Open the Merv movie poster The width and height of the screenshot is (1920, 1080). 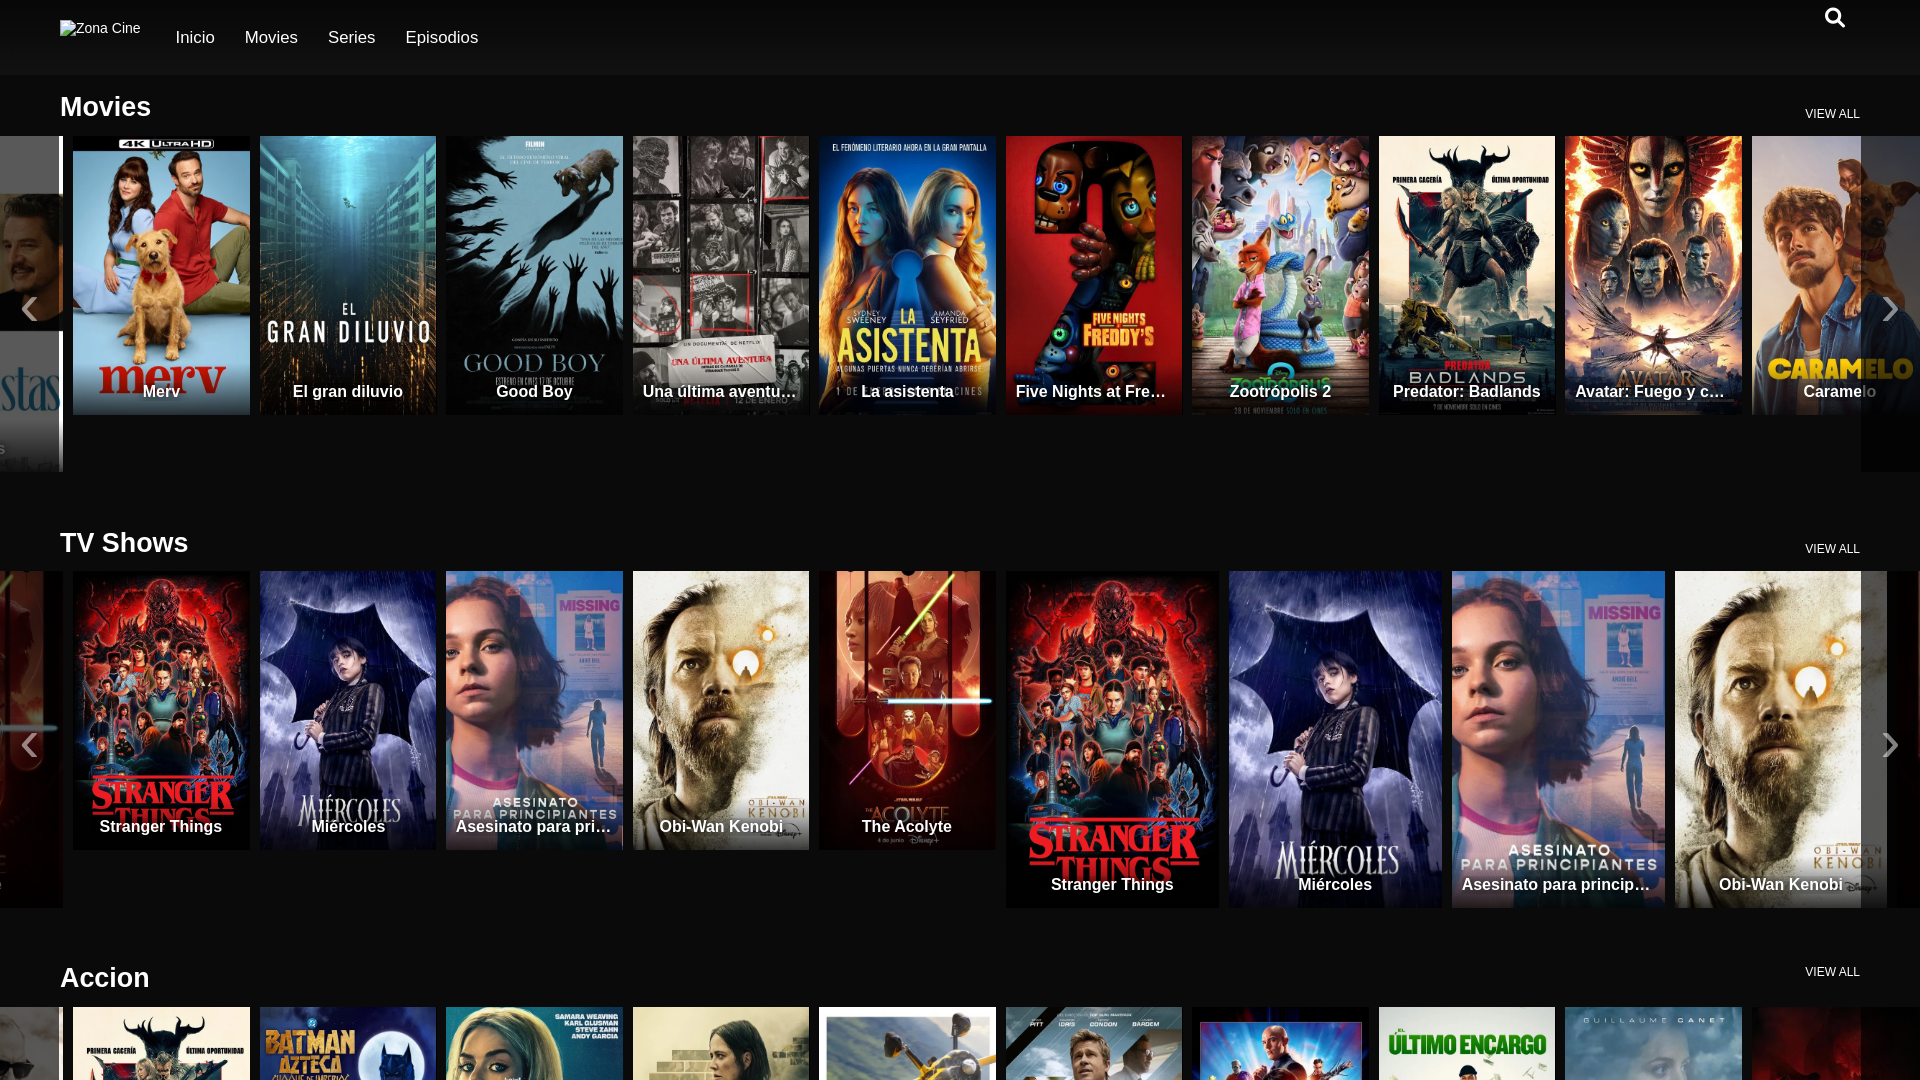(161, 275)
